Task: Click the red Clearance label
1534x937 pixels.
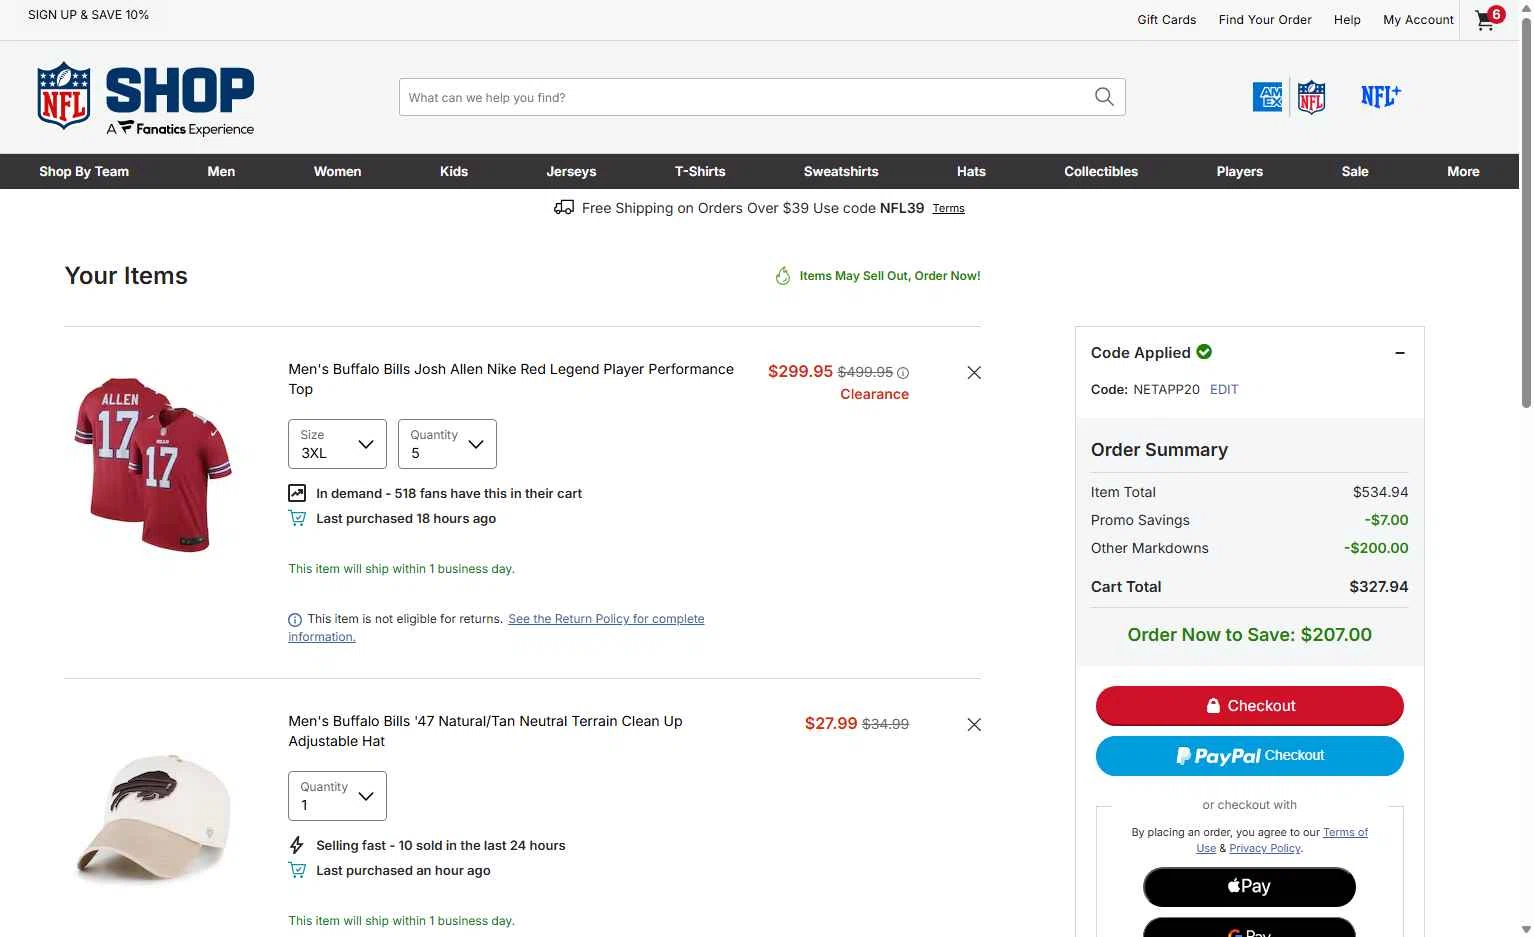Action: [874, 395]
